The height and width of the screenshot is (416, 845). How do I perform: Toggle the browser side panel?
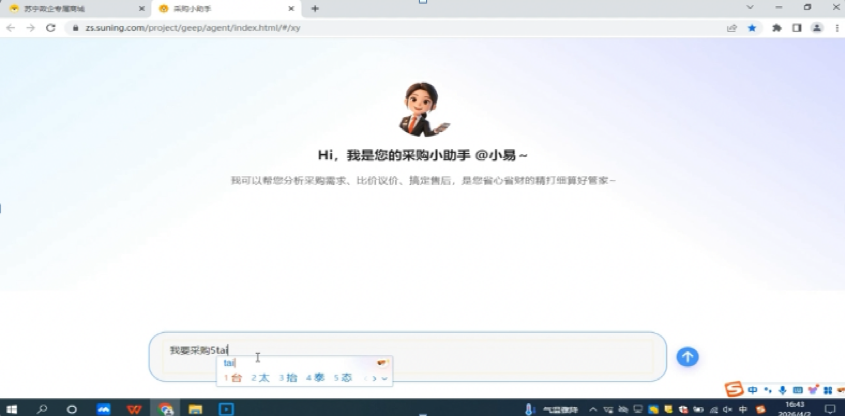point(796,28)
